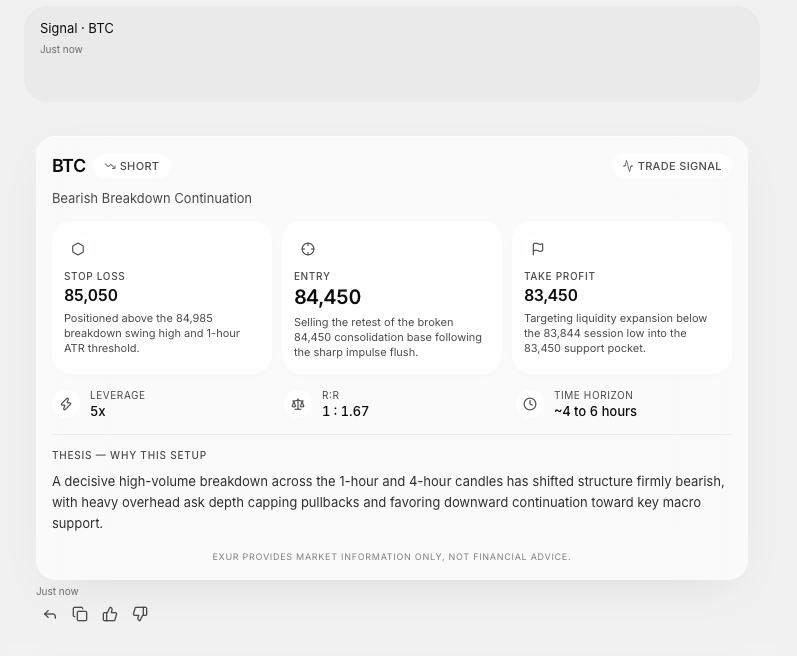This screenshot has height=656, width=797.
Task: Click the Bearish Breakdown Continuation subtitle
Action: pos(152,198)
